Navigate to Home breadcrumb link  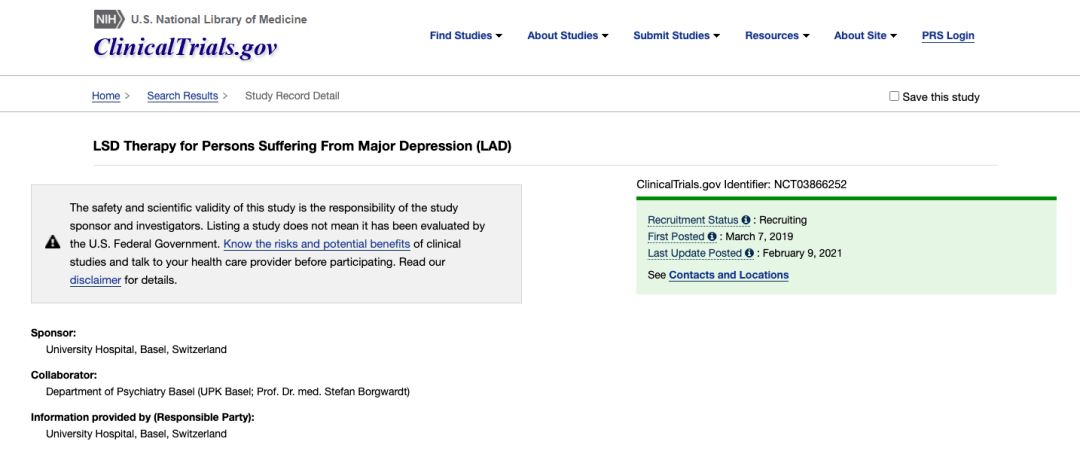click(x=106, y=96)
